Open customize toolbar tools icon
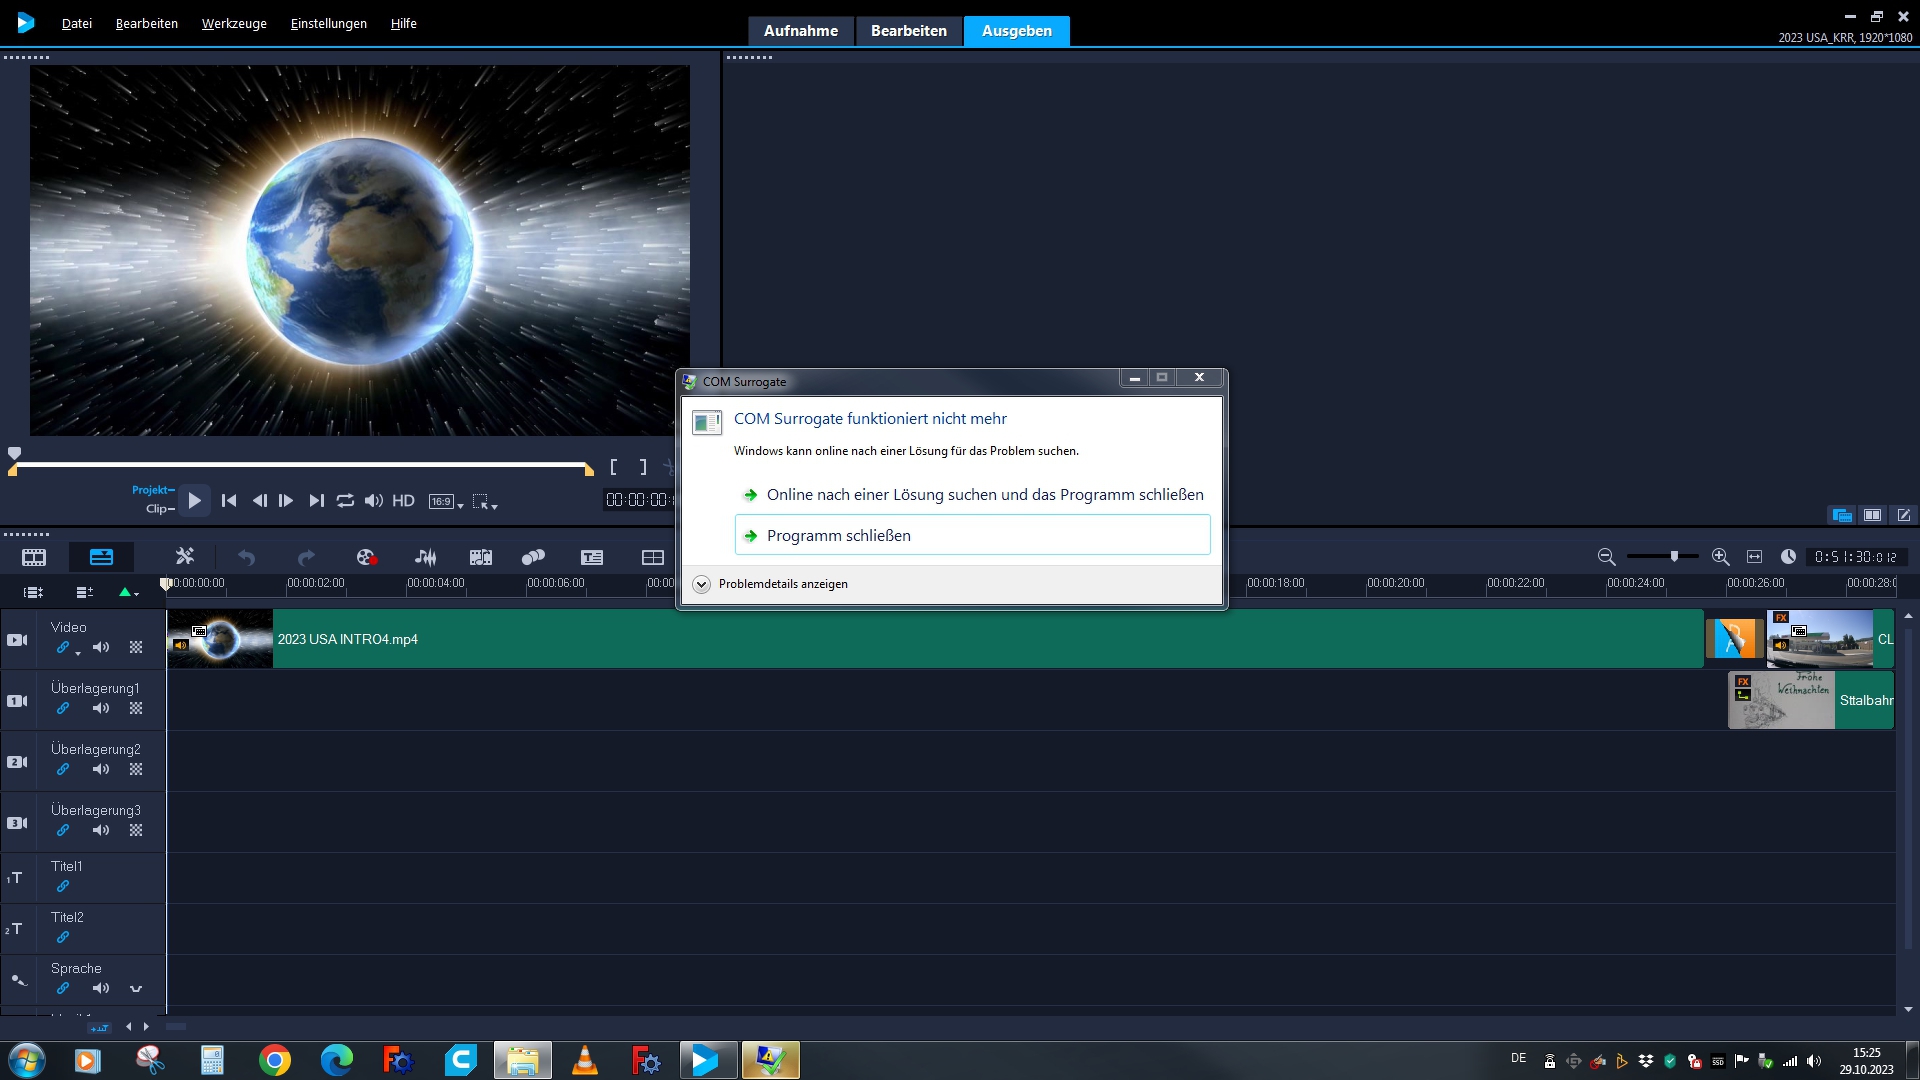Image resolution: width=1920 pixels, height=1080 pixels. coord(185,557)
